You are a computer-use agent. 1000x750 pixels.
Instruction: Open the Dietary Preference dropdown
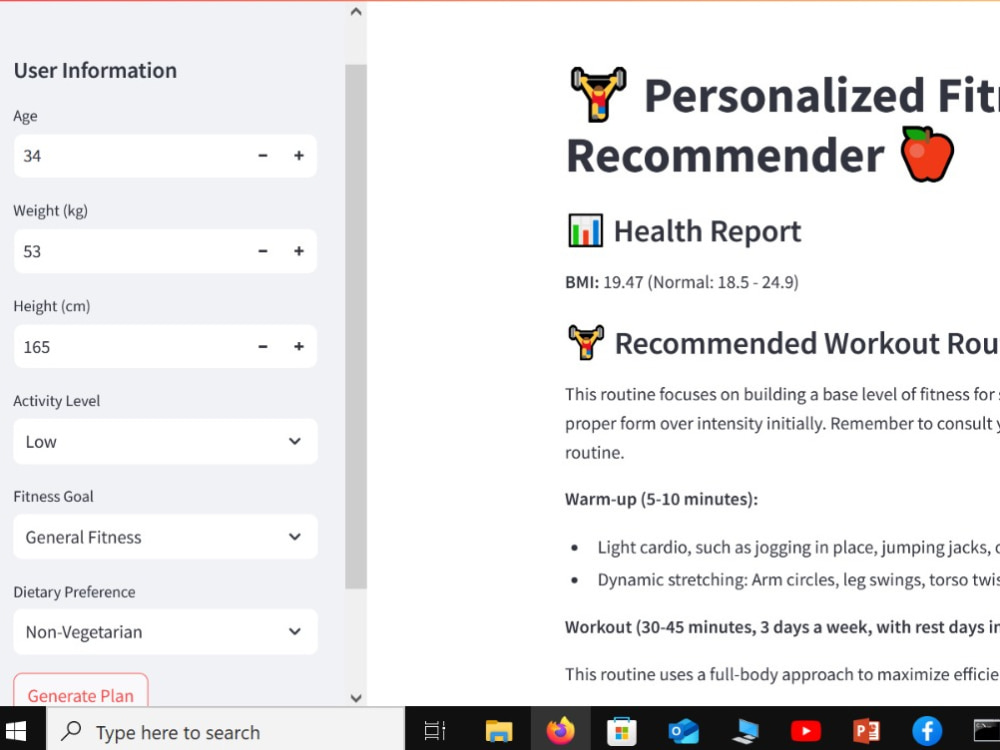[x=165, y=632]
